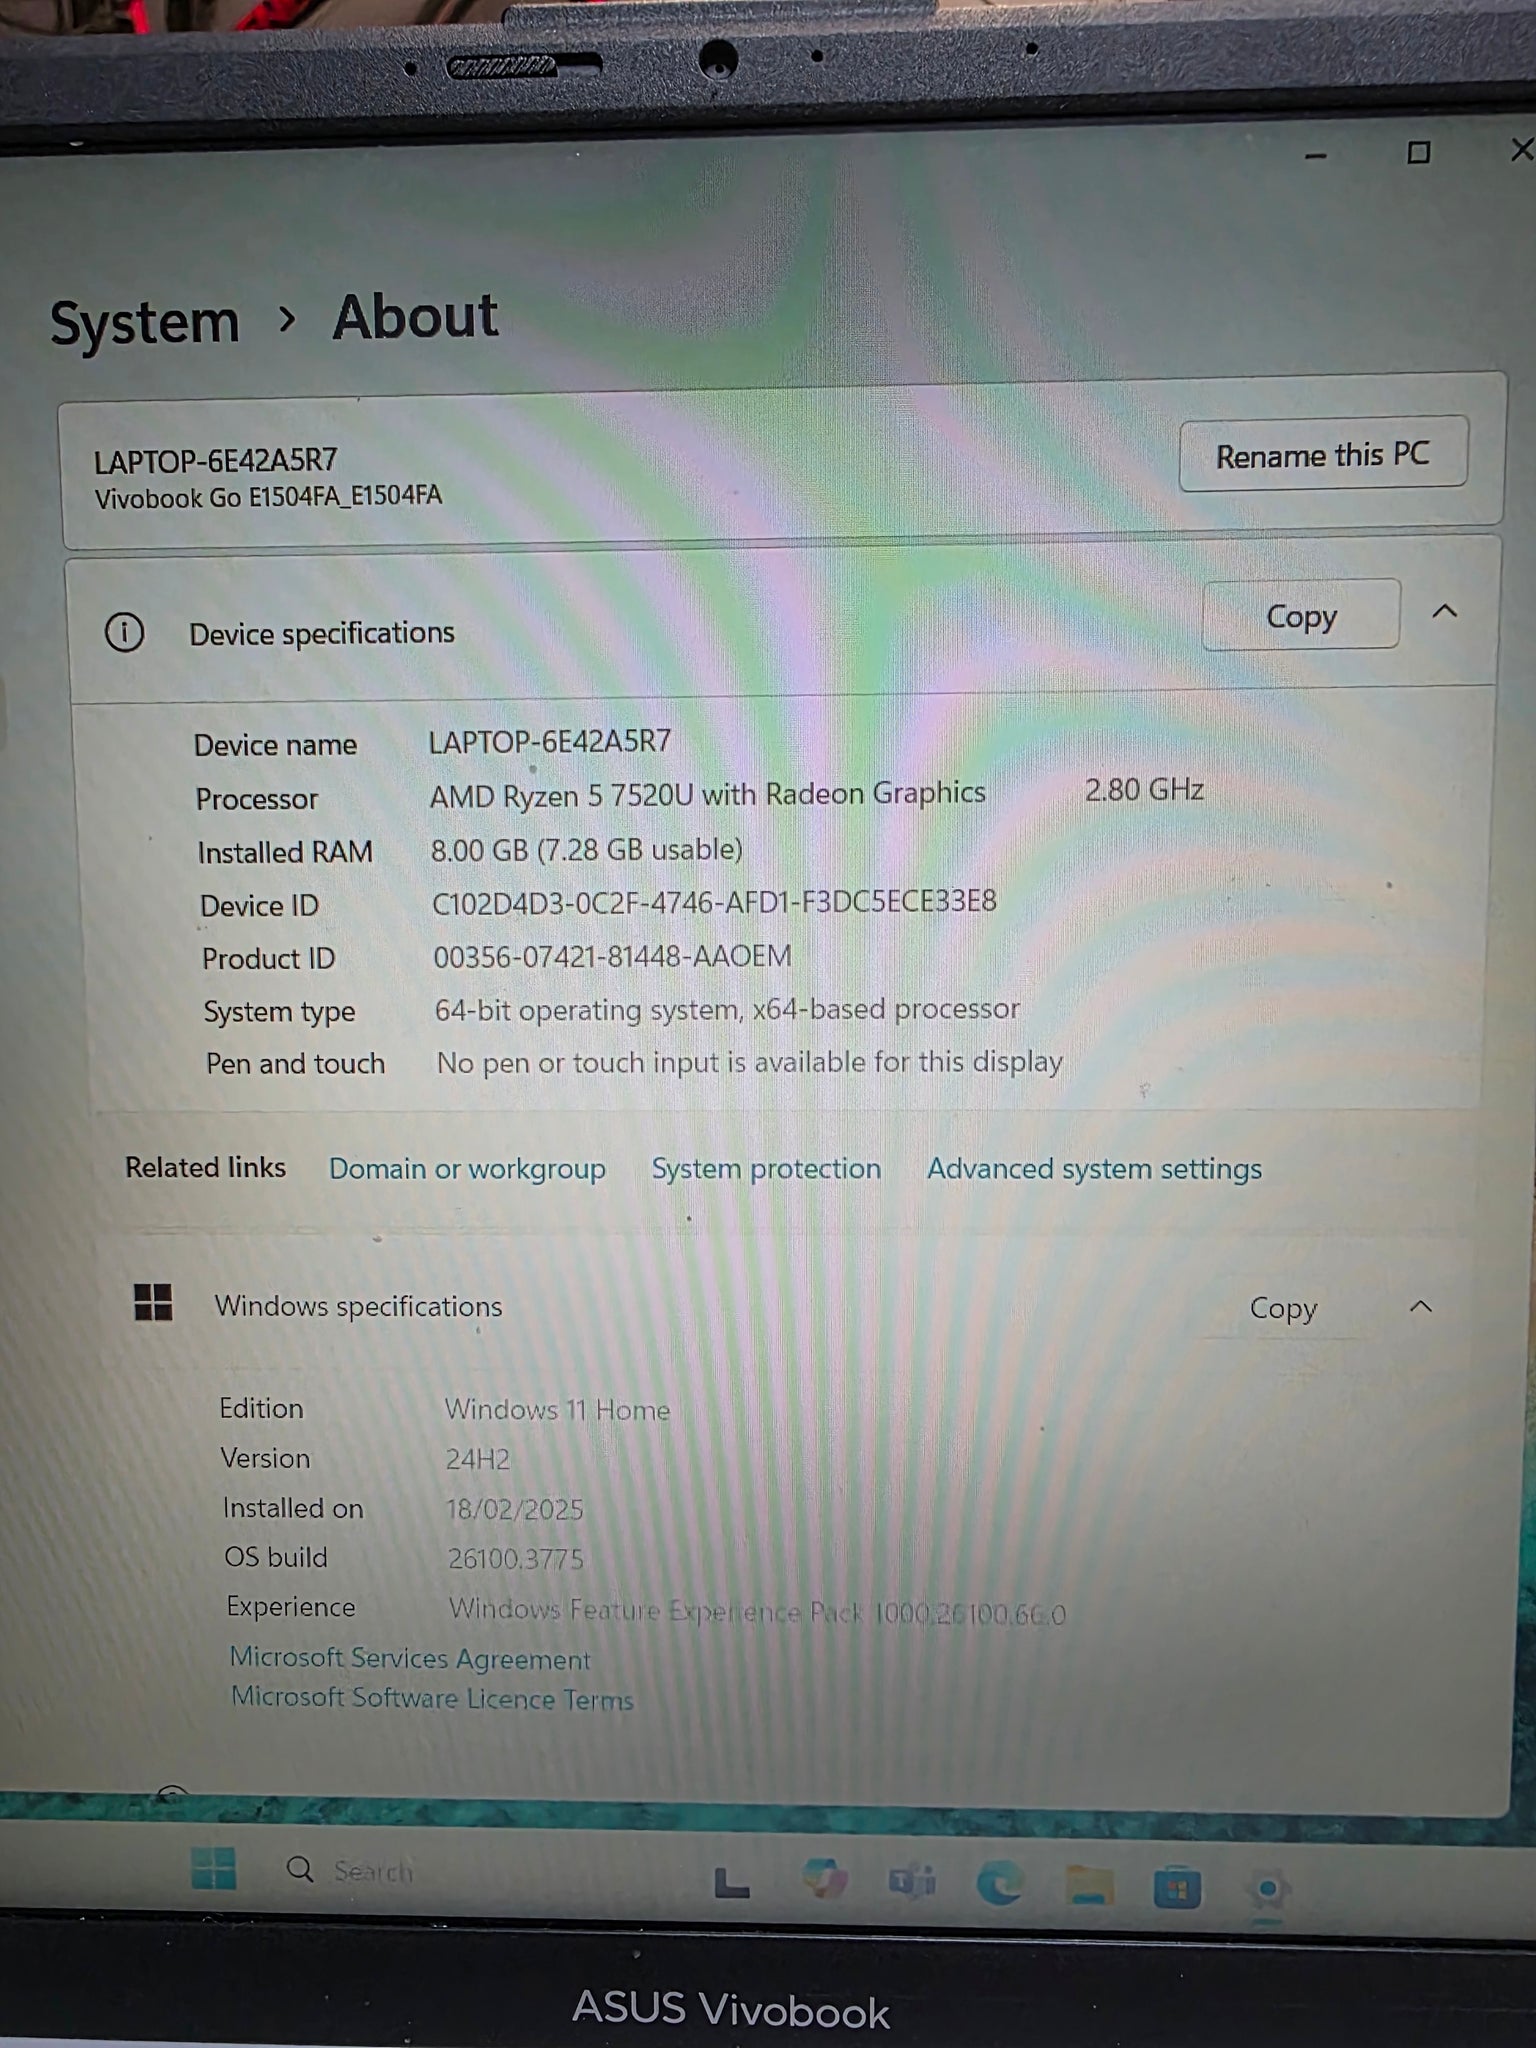Collapse the Device specifications section
The height and width of the screenshot is (2048, 1536).
(x=1444, y=612)
